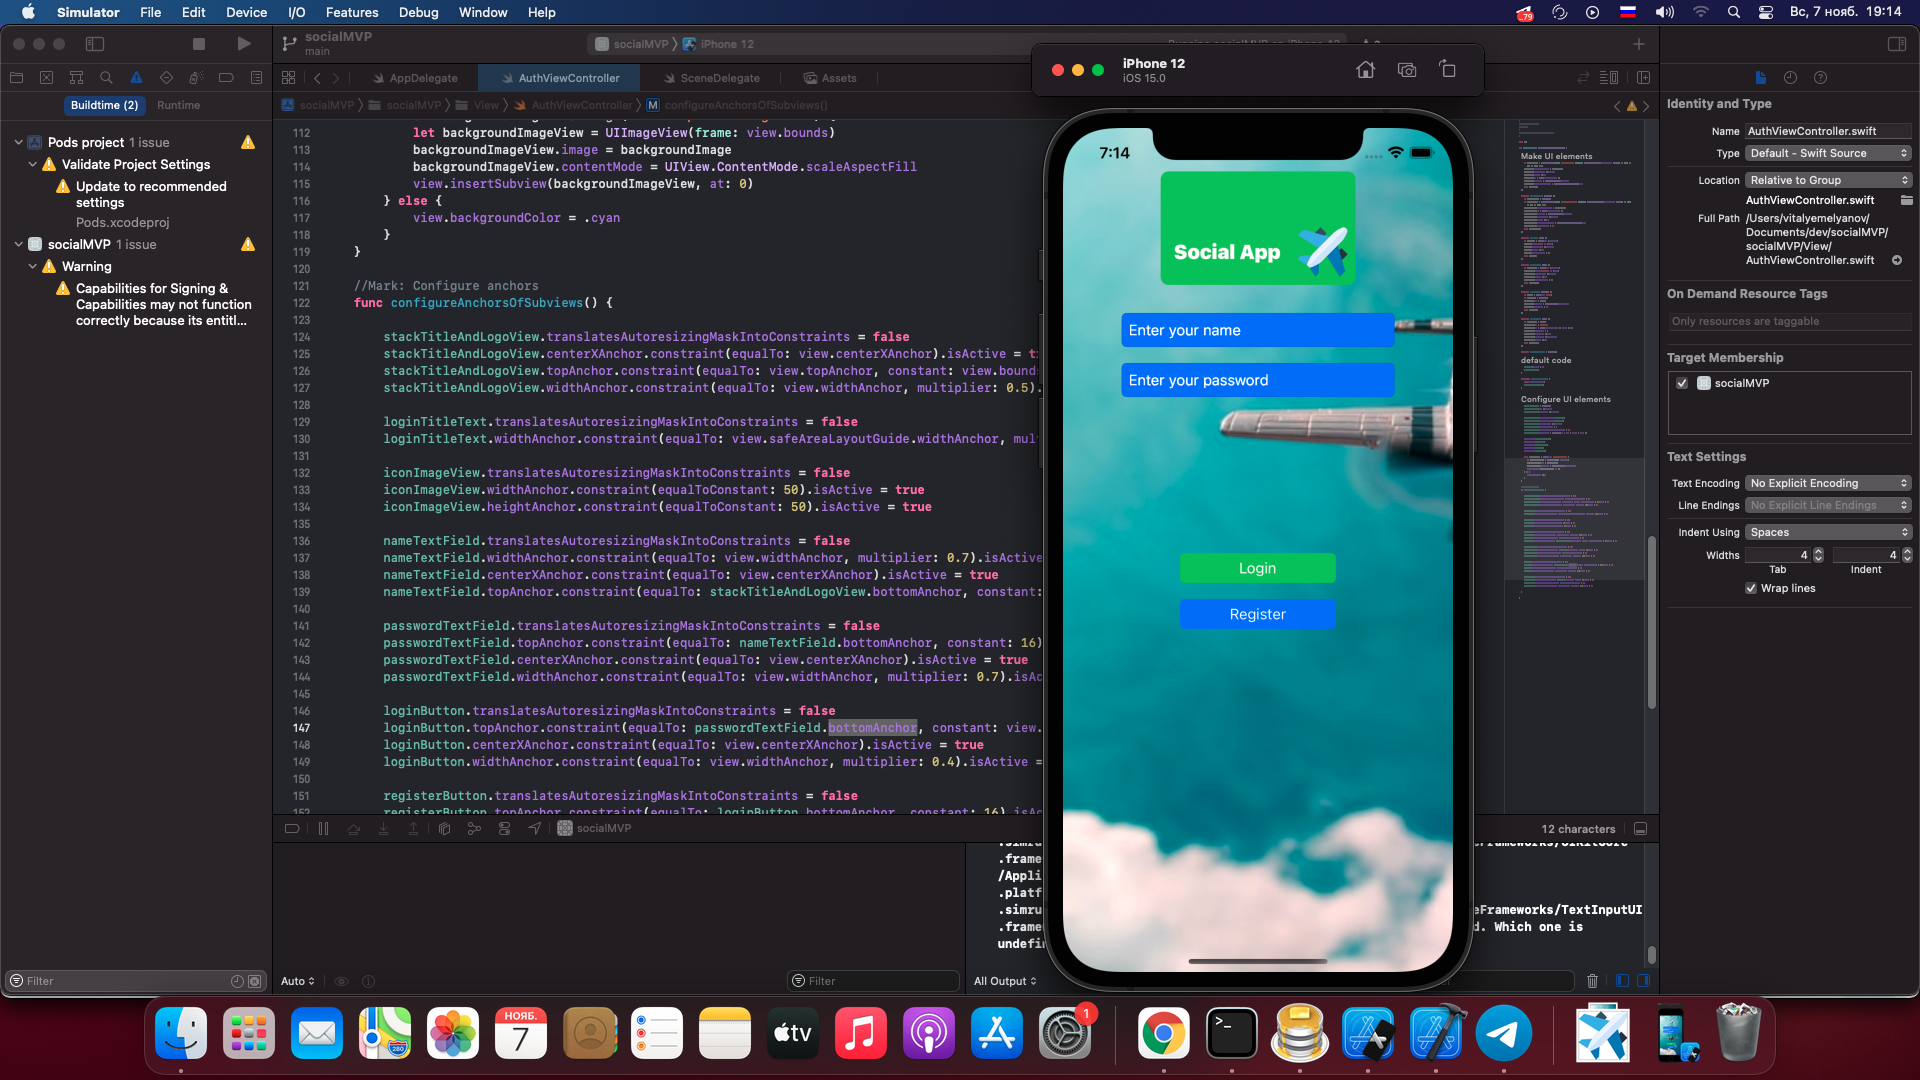
Task: Toggle the Xcode navigator sidebar button
Action: click(95, 44)
